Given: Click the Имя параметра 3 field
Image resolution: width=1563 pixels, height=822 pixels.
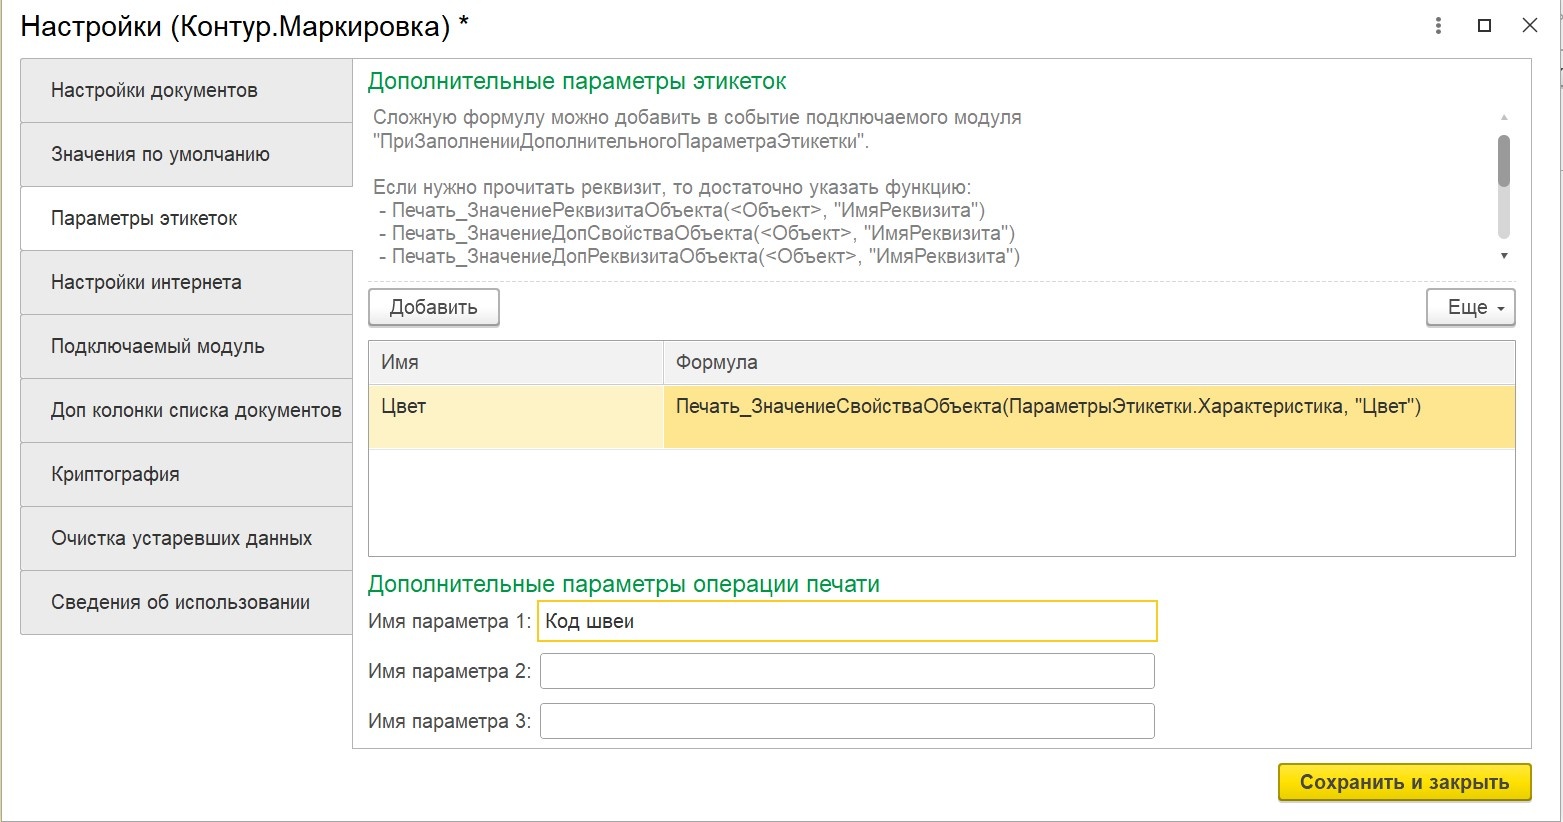Looking at the screenshot, I should click(848, 721).
